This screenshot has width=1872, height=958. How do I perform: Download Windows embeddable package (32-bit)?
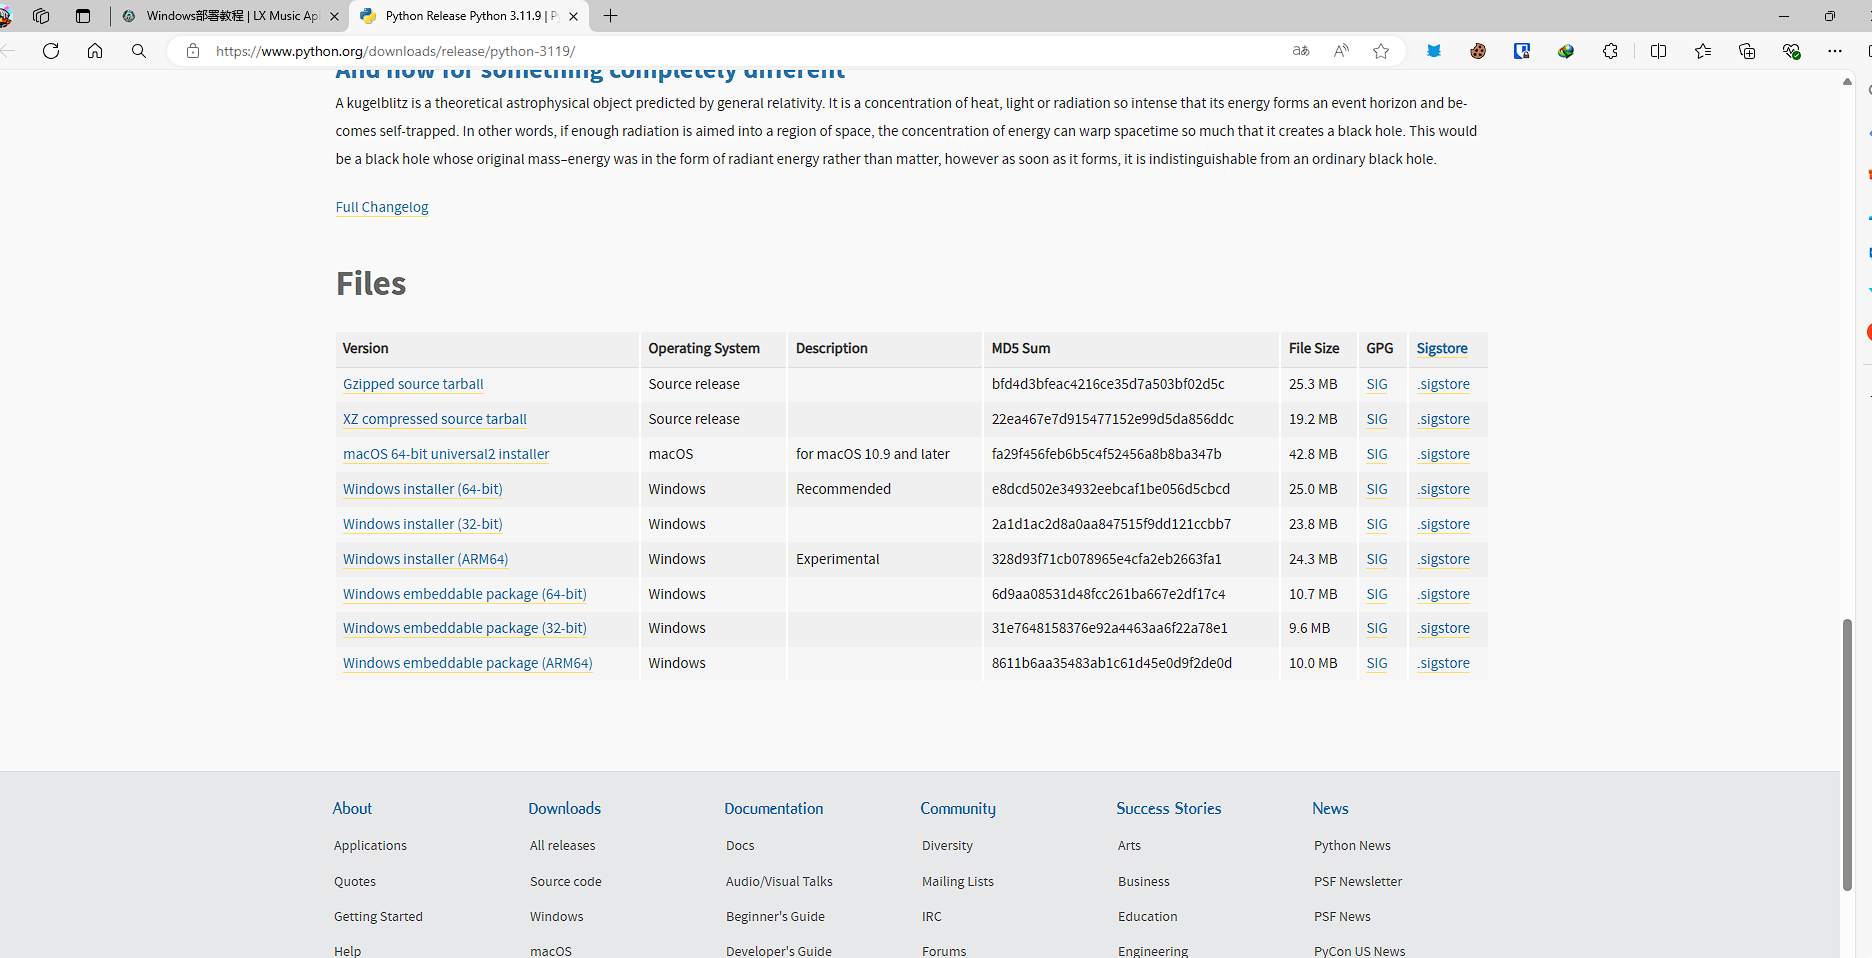465,628
